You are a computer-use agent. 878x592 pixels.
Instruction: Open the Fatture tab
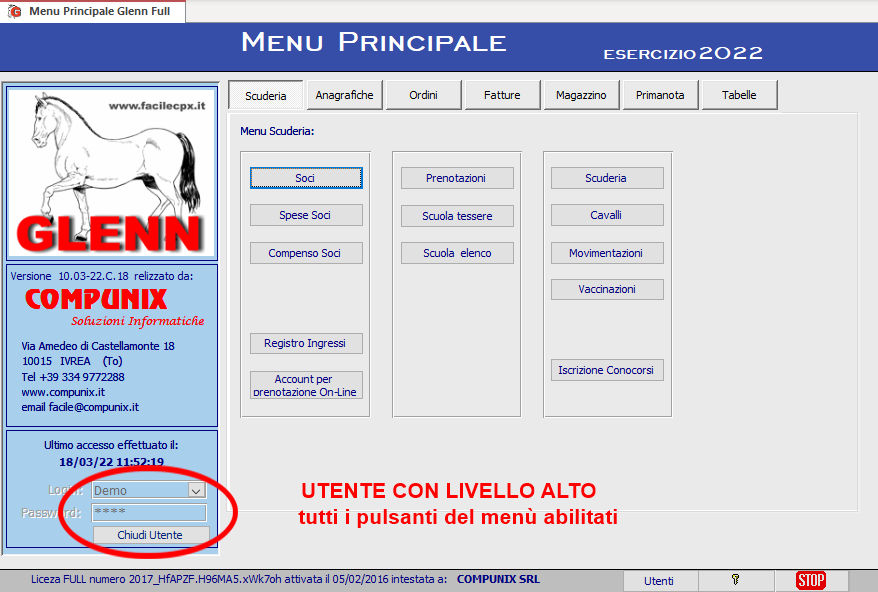click(x=502, y=95)
